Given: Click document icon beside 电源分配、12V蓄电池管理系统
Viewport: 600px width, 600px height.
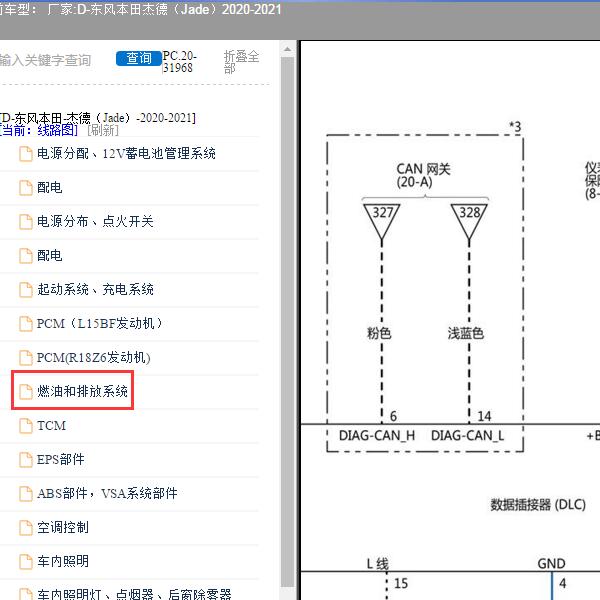Looking at the screenshot, I should (26, 154).
